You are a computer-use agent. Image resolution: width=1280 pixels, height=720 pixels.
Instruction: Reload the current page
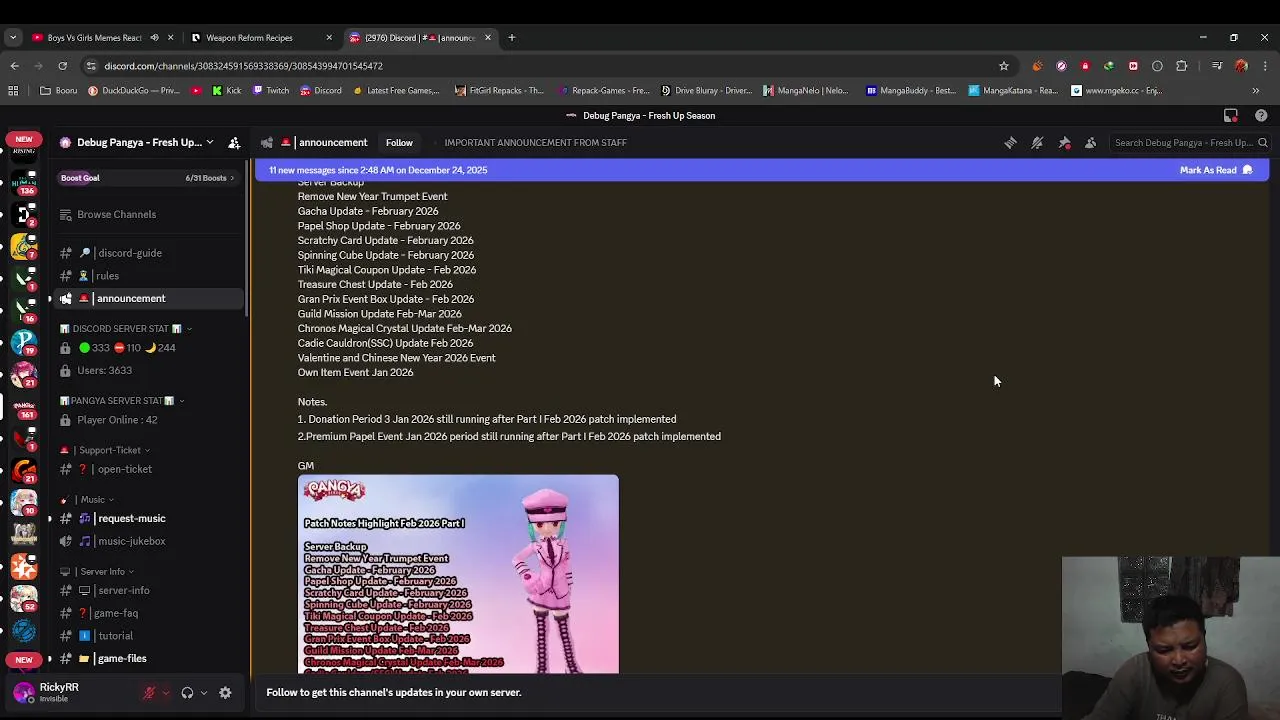click(62, 66)
